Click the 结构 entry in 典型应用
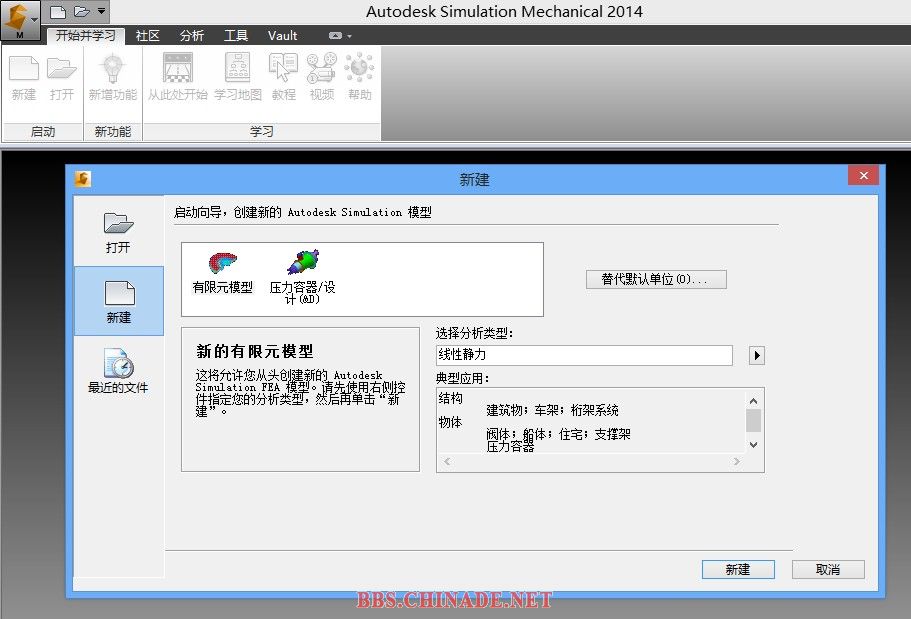This screenshot has width=911, height=619. [450, 398]
